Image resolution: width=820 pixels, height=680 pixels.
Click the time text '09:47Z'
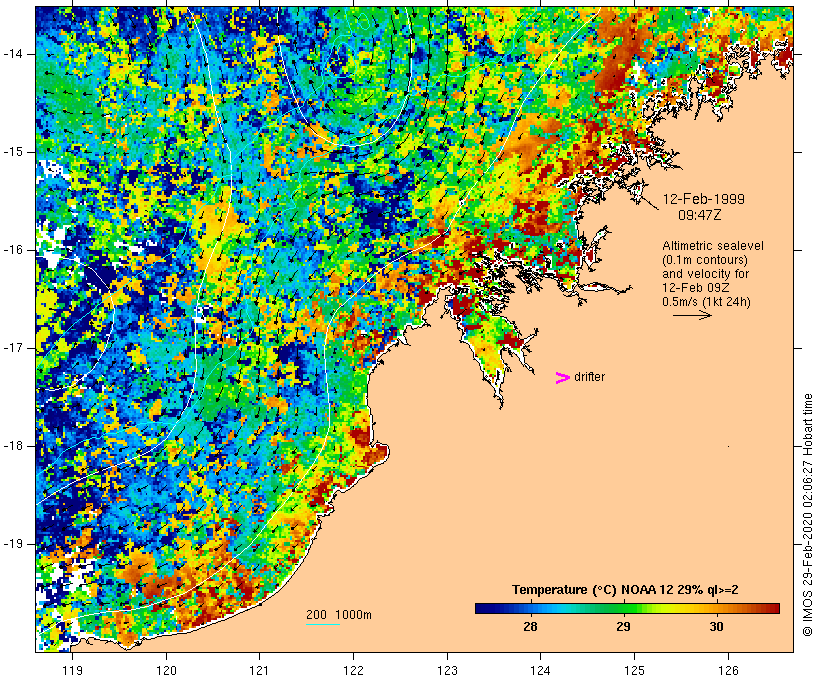pyautogui.click(x=700, y=215)
